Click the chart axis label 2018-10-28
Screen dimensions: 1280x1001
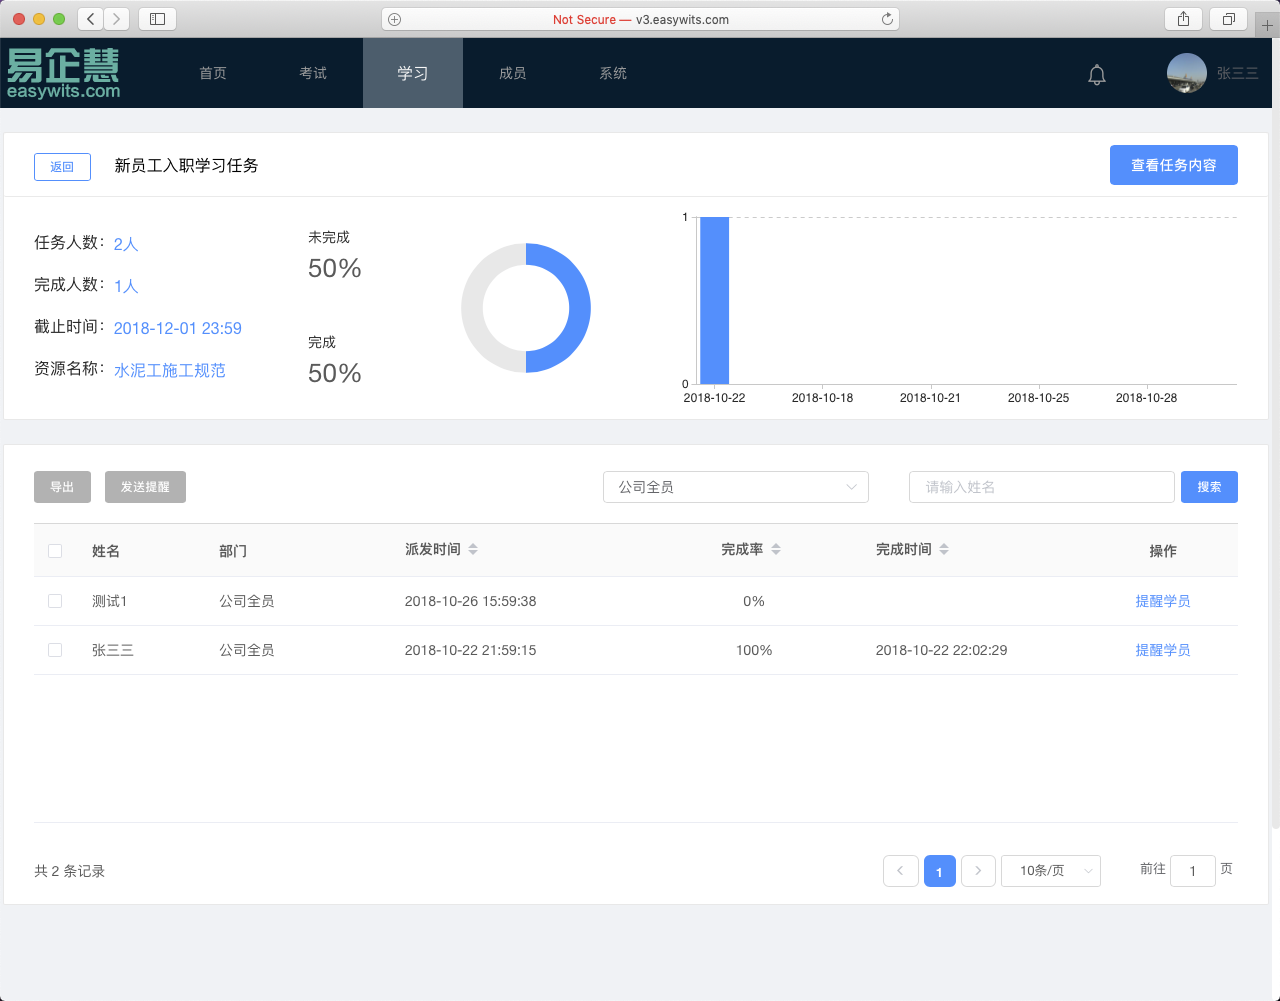point(1146,398)
